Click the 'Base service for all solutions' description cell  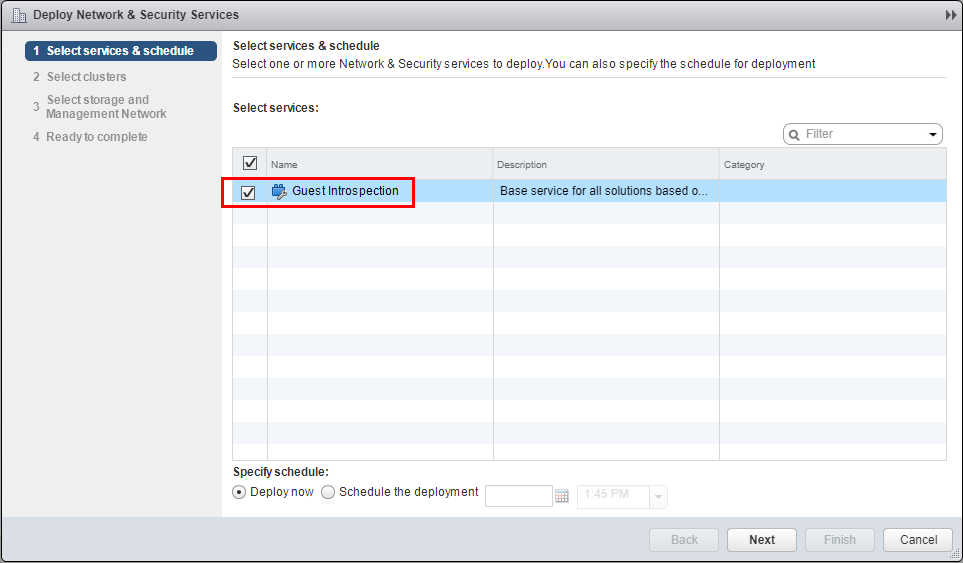click(604, 191)
